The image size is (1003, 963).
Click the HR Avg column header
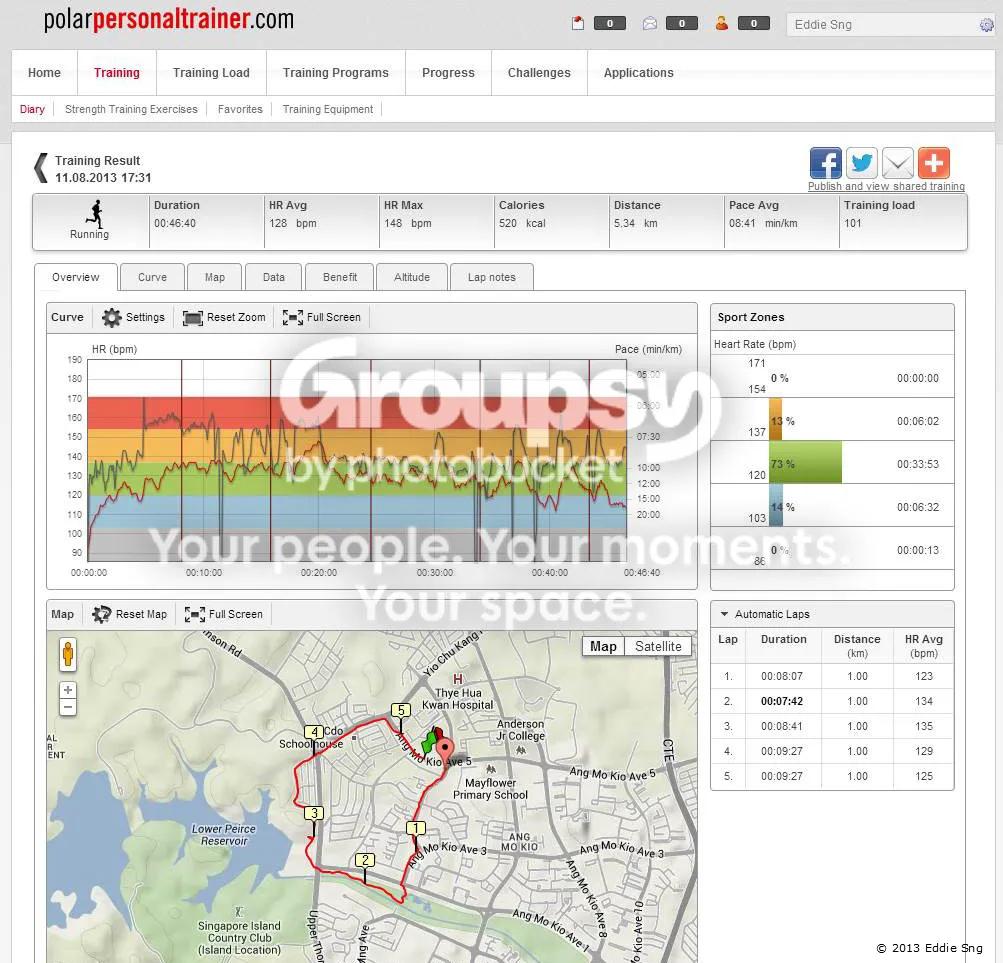click(x=923, y=646)
